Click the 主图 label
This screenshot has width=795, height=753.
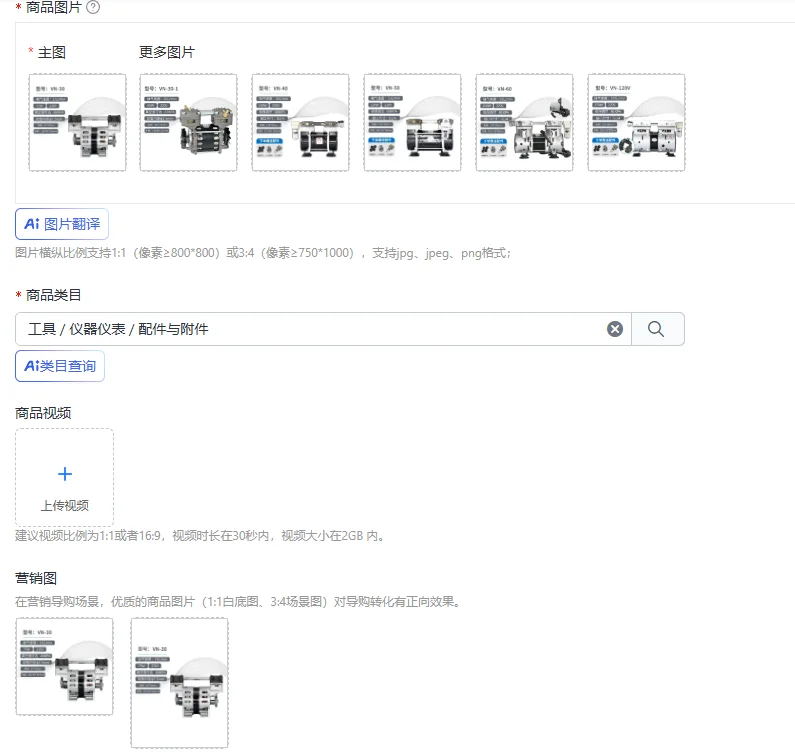pyautogui.click(x=52, y=52)
